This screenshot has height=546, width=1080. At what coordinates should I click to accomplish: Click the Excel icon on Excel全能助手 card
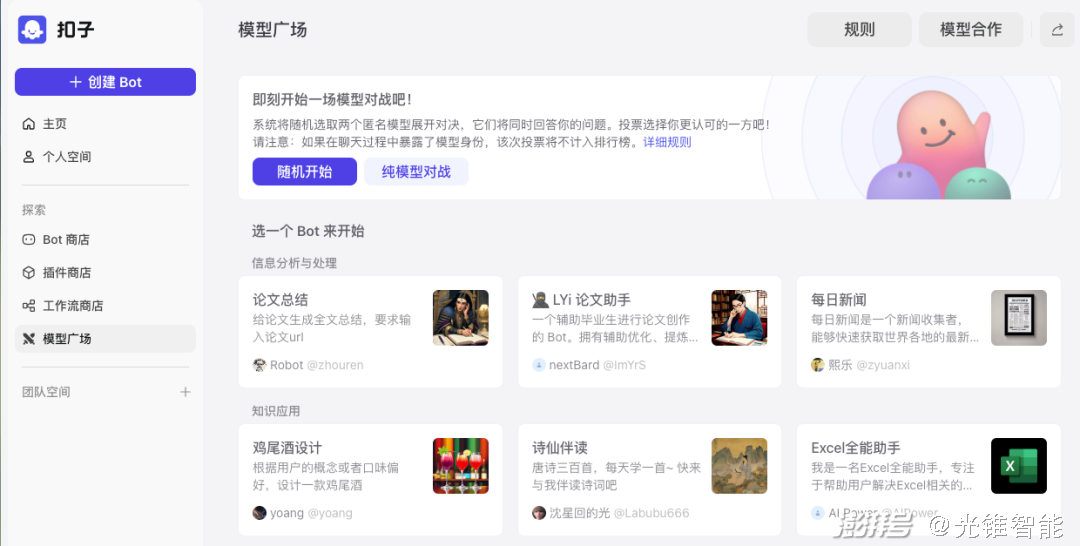(x=1019, y=466)
